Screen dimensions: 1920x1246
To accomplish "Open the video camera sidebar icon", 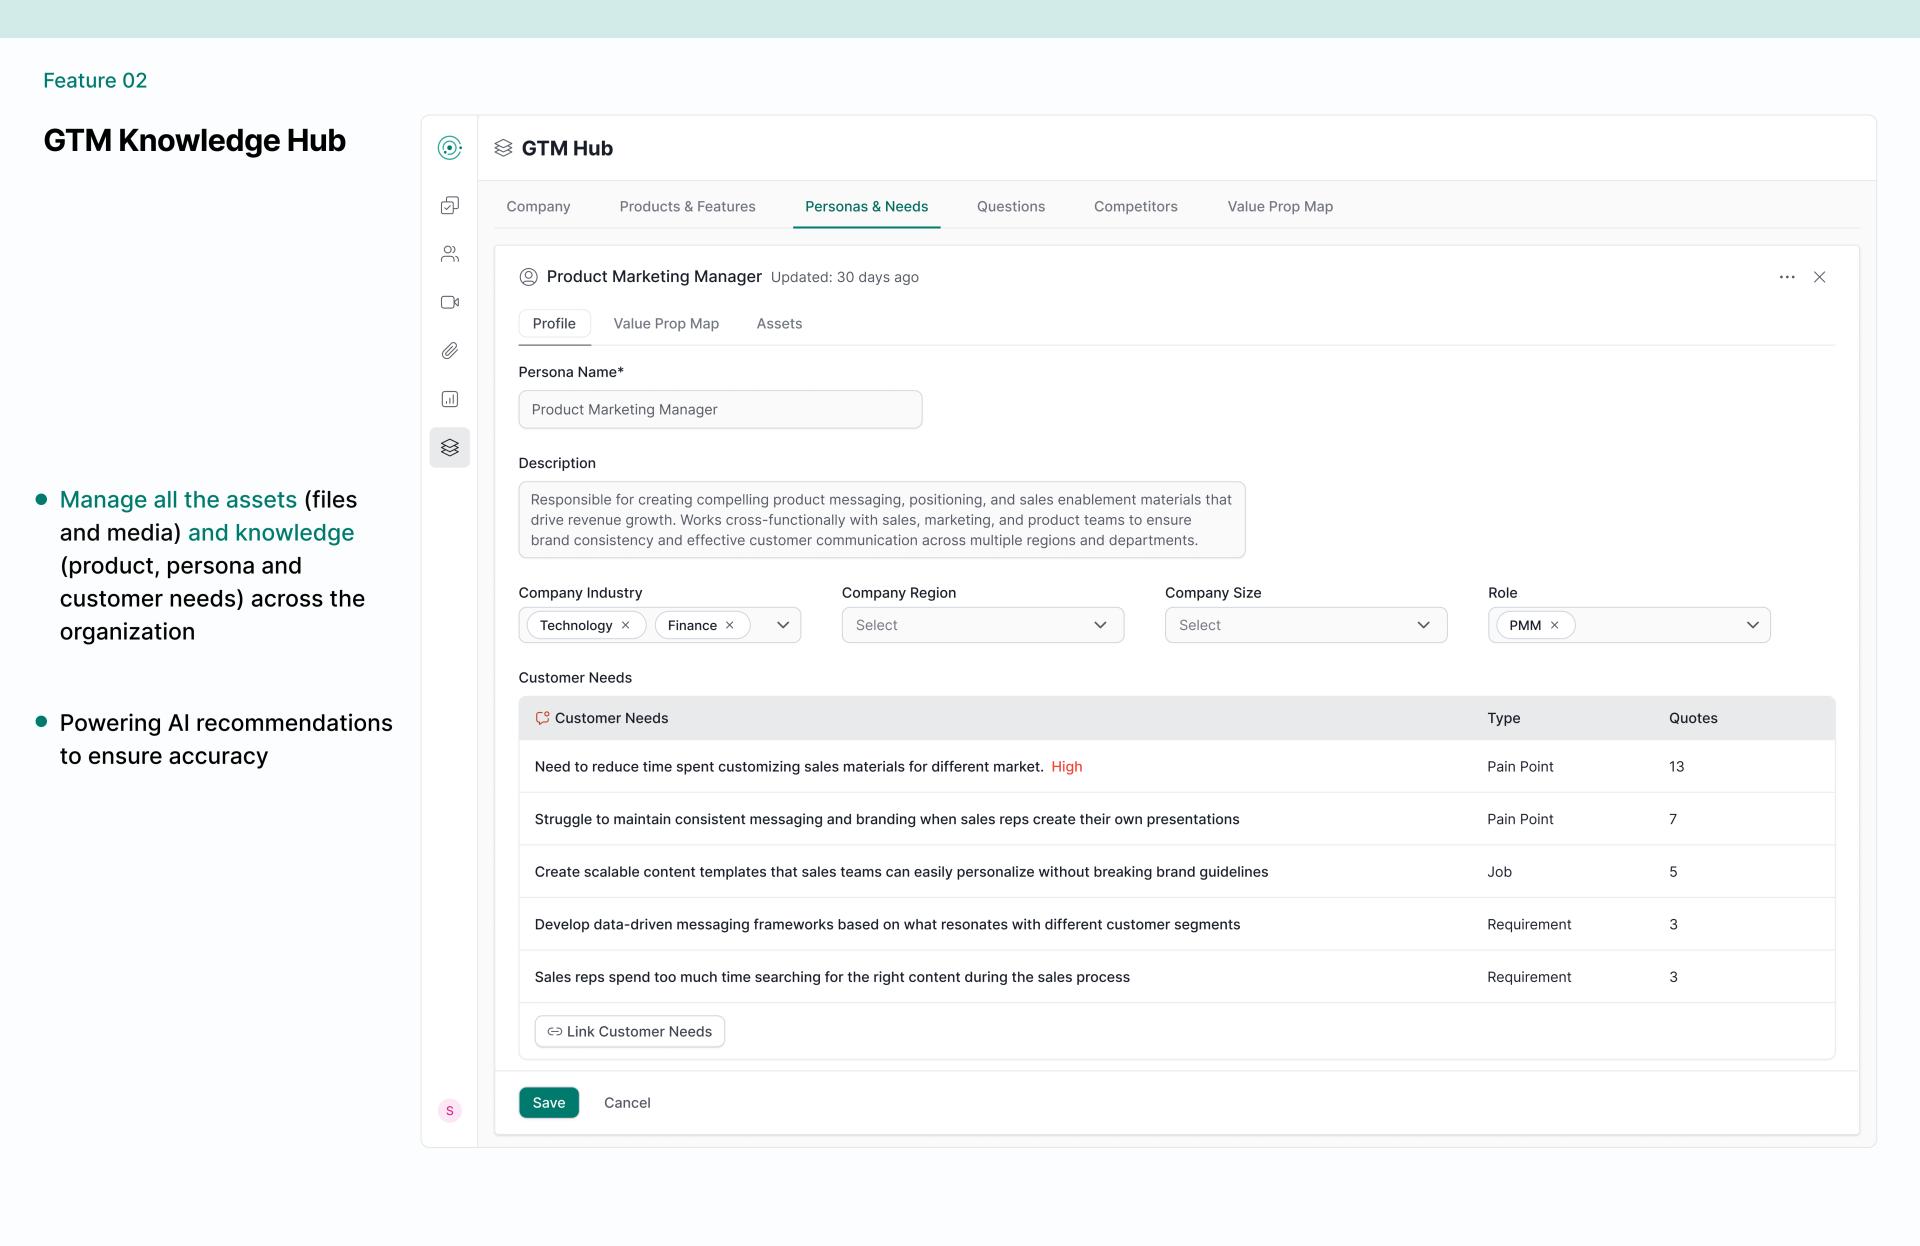I will (450, 302).
